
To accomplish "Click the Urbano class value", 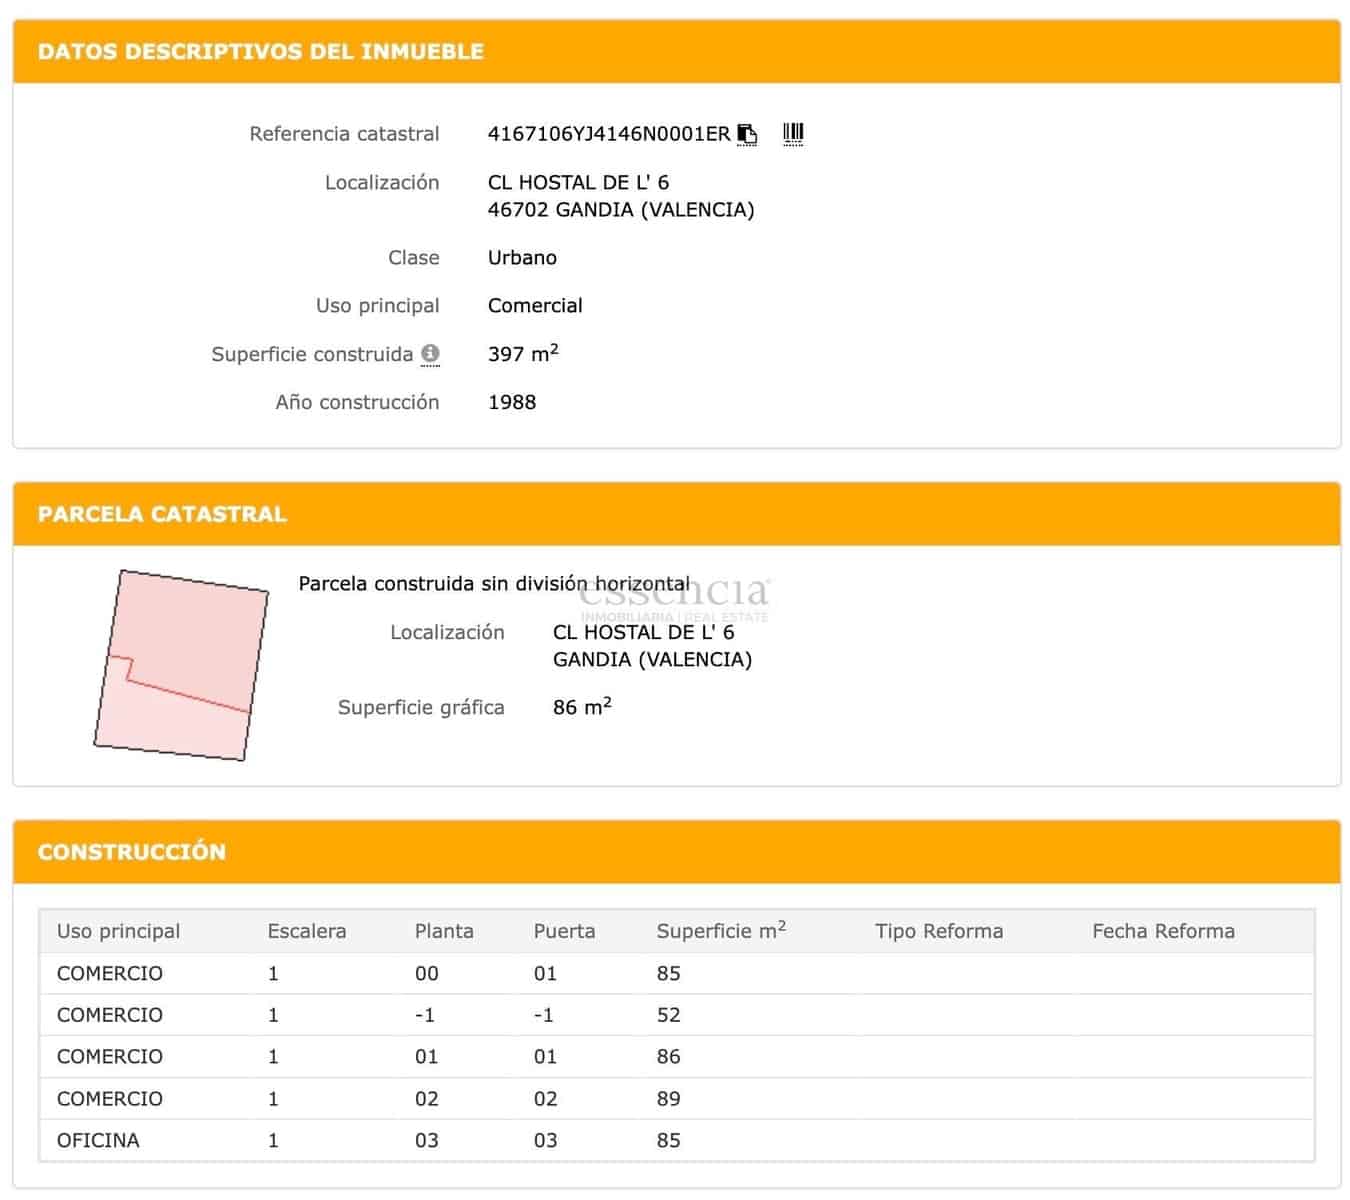I will click(521, 257).
